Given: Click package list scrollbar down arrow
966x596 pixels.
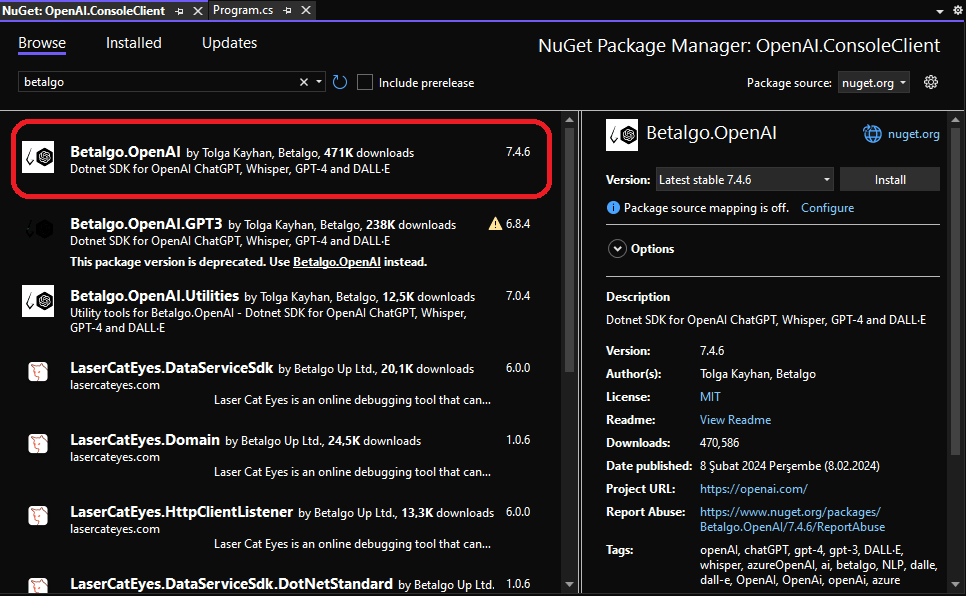Looking at the screenshot, I should pyautogui.click(x=569, y=584).
